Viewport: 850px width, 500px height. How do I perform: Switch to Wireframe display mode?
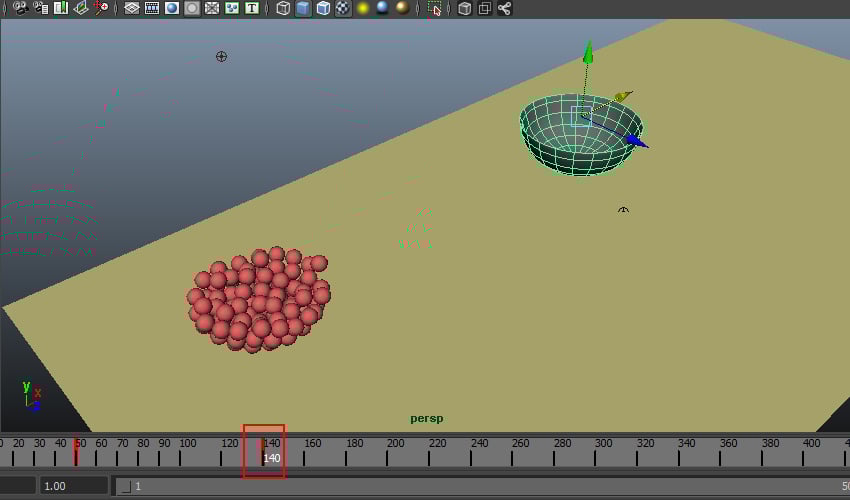[283, 8]
